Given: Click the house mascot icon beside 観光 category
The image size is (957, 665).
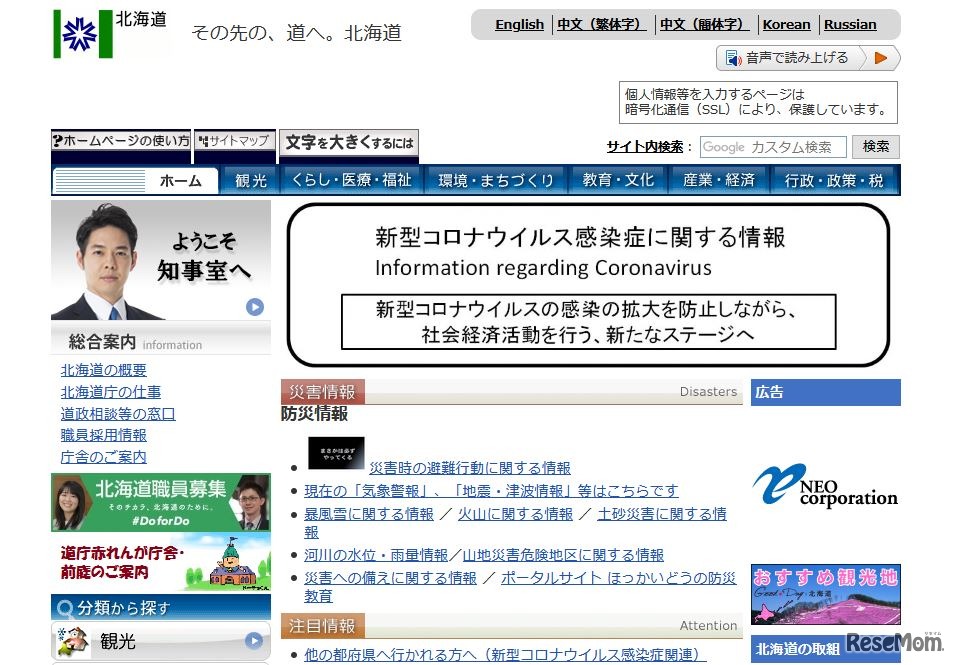Looking at the screenshot, I should pyautogui.click(x=72, y=641).
